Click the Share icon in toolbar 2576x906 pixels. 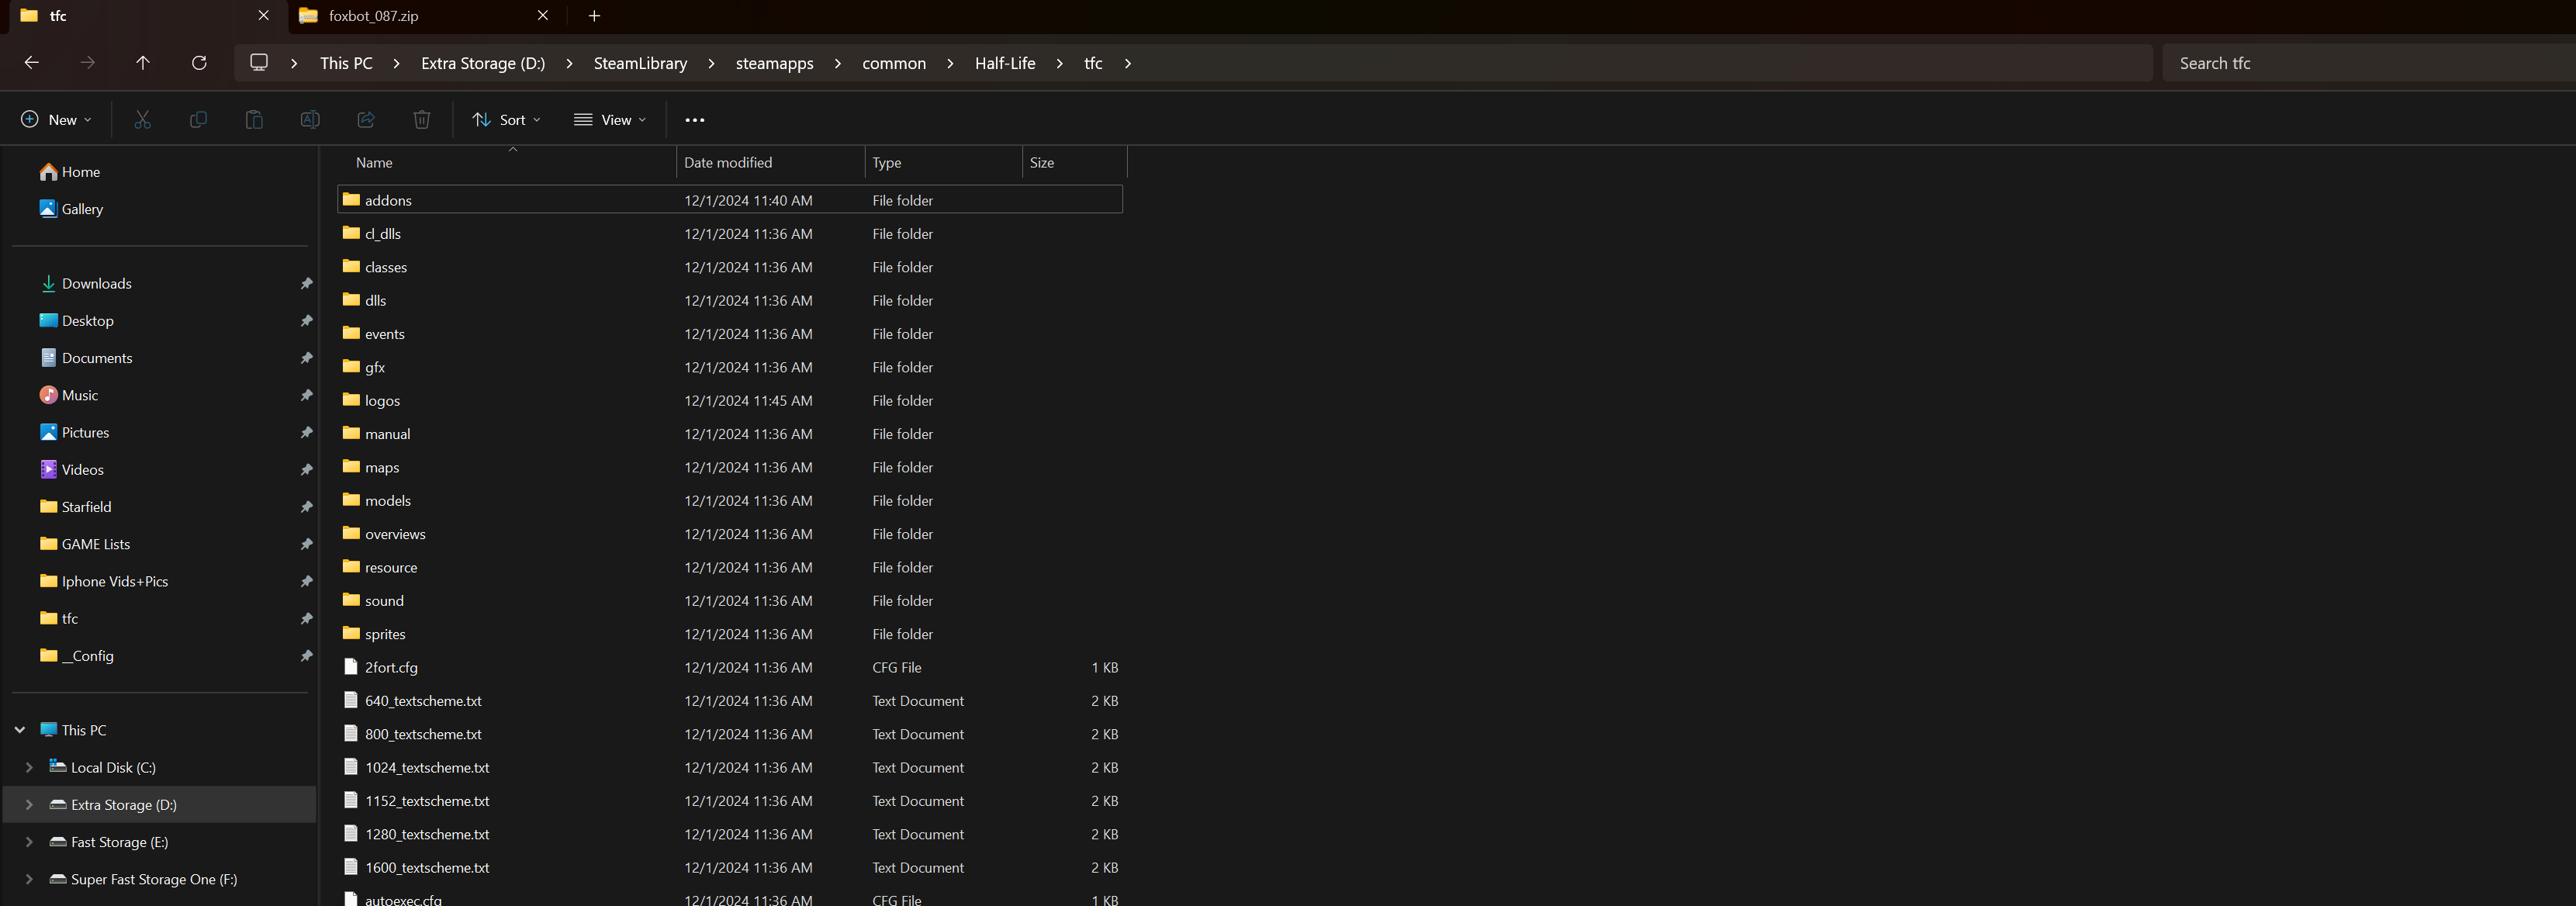366,120
